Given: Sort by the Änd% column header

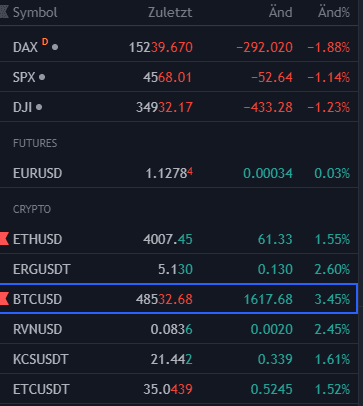Looking at the screenshot, I should coord(334,13).
